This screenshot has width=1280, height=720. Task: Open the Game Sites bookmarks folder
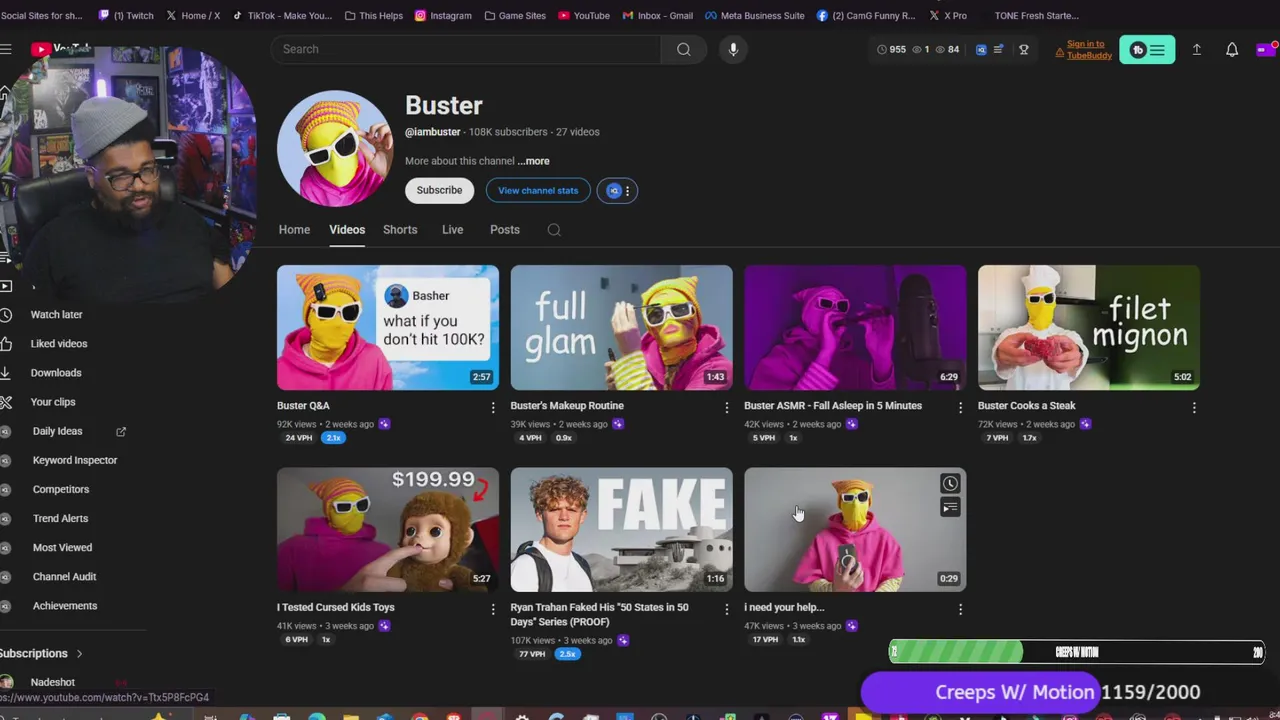(x=515, y=15)
